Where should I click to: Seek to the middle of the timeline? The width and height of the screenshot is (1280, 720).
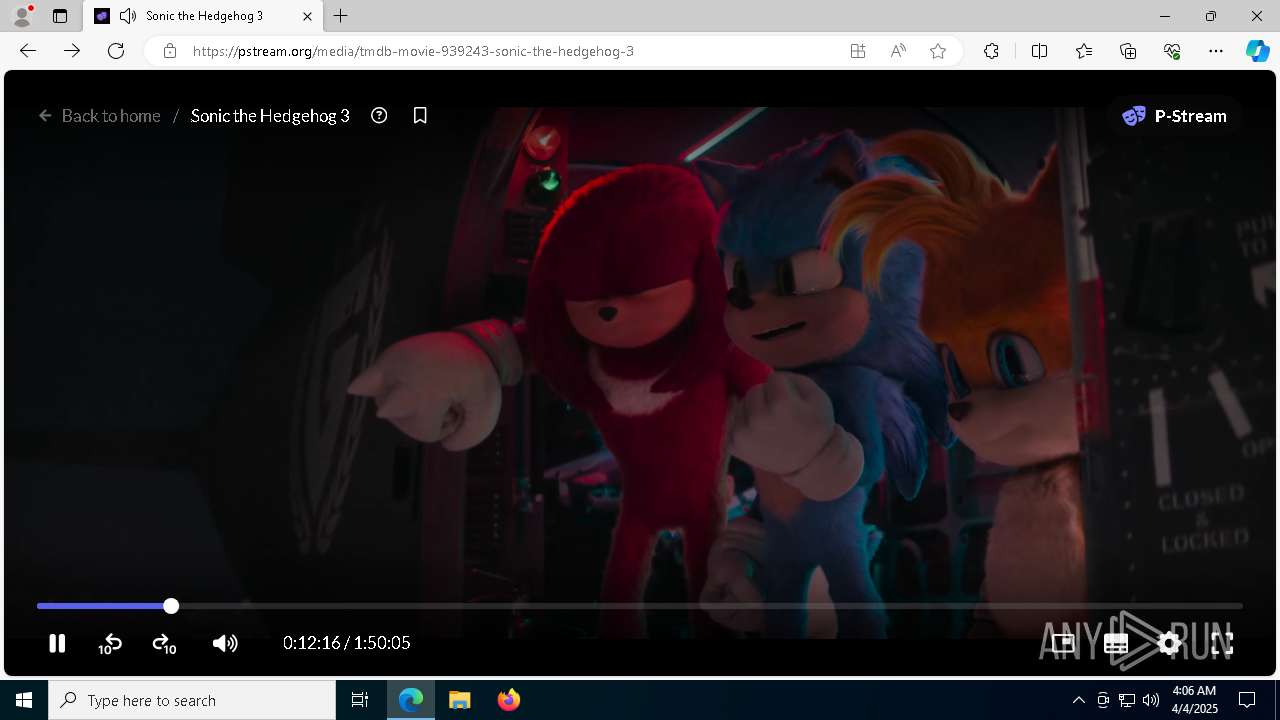tap(640, 606)
